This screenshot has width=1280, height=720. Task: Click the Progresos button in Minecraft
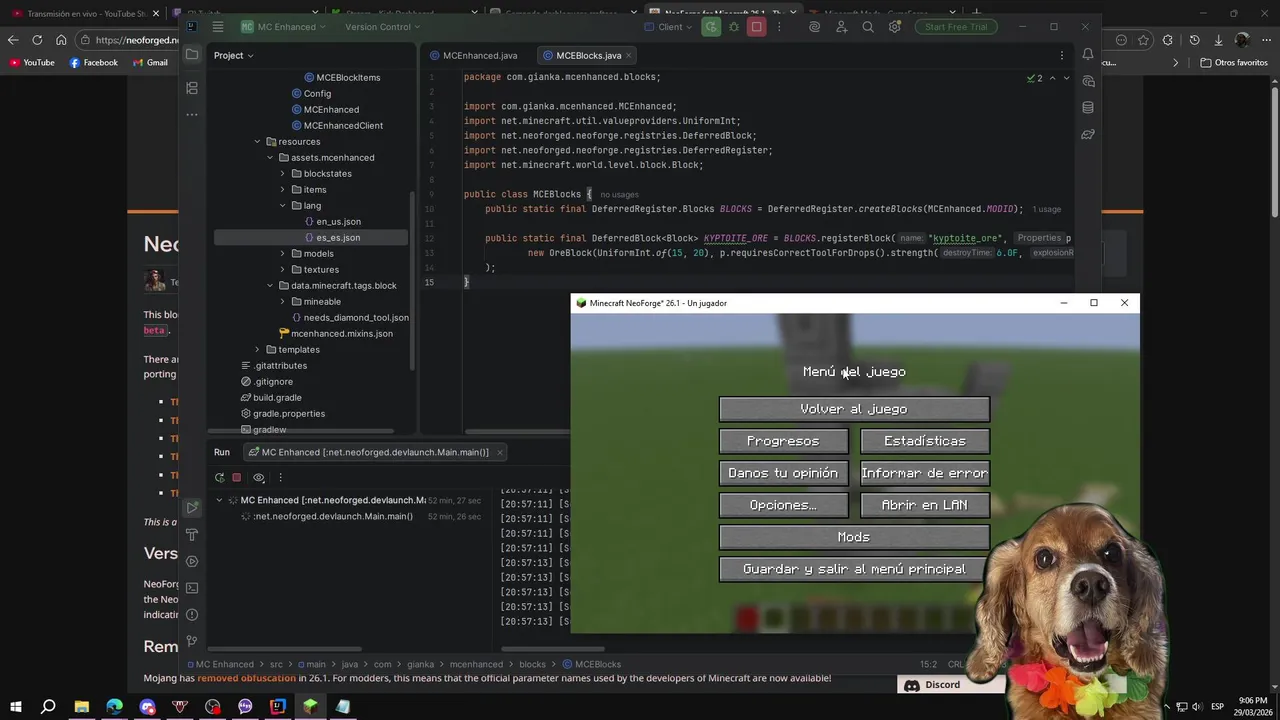tap(783, 441)
